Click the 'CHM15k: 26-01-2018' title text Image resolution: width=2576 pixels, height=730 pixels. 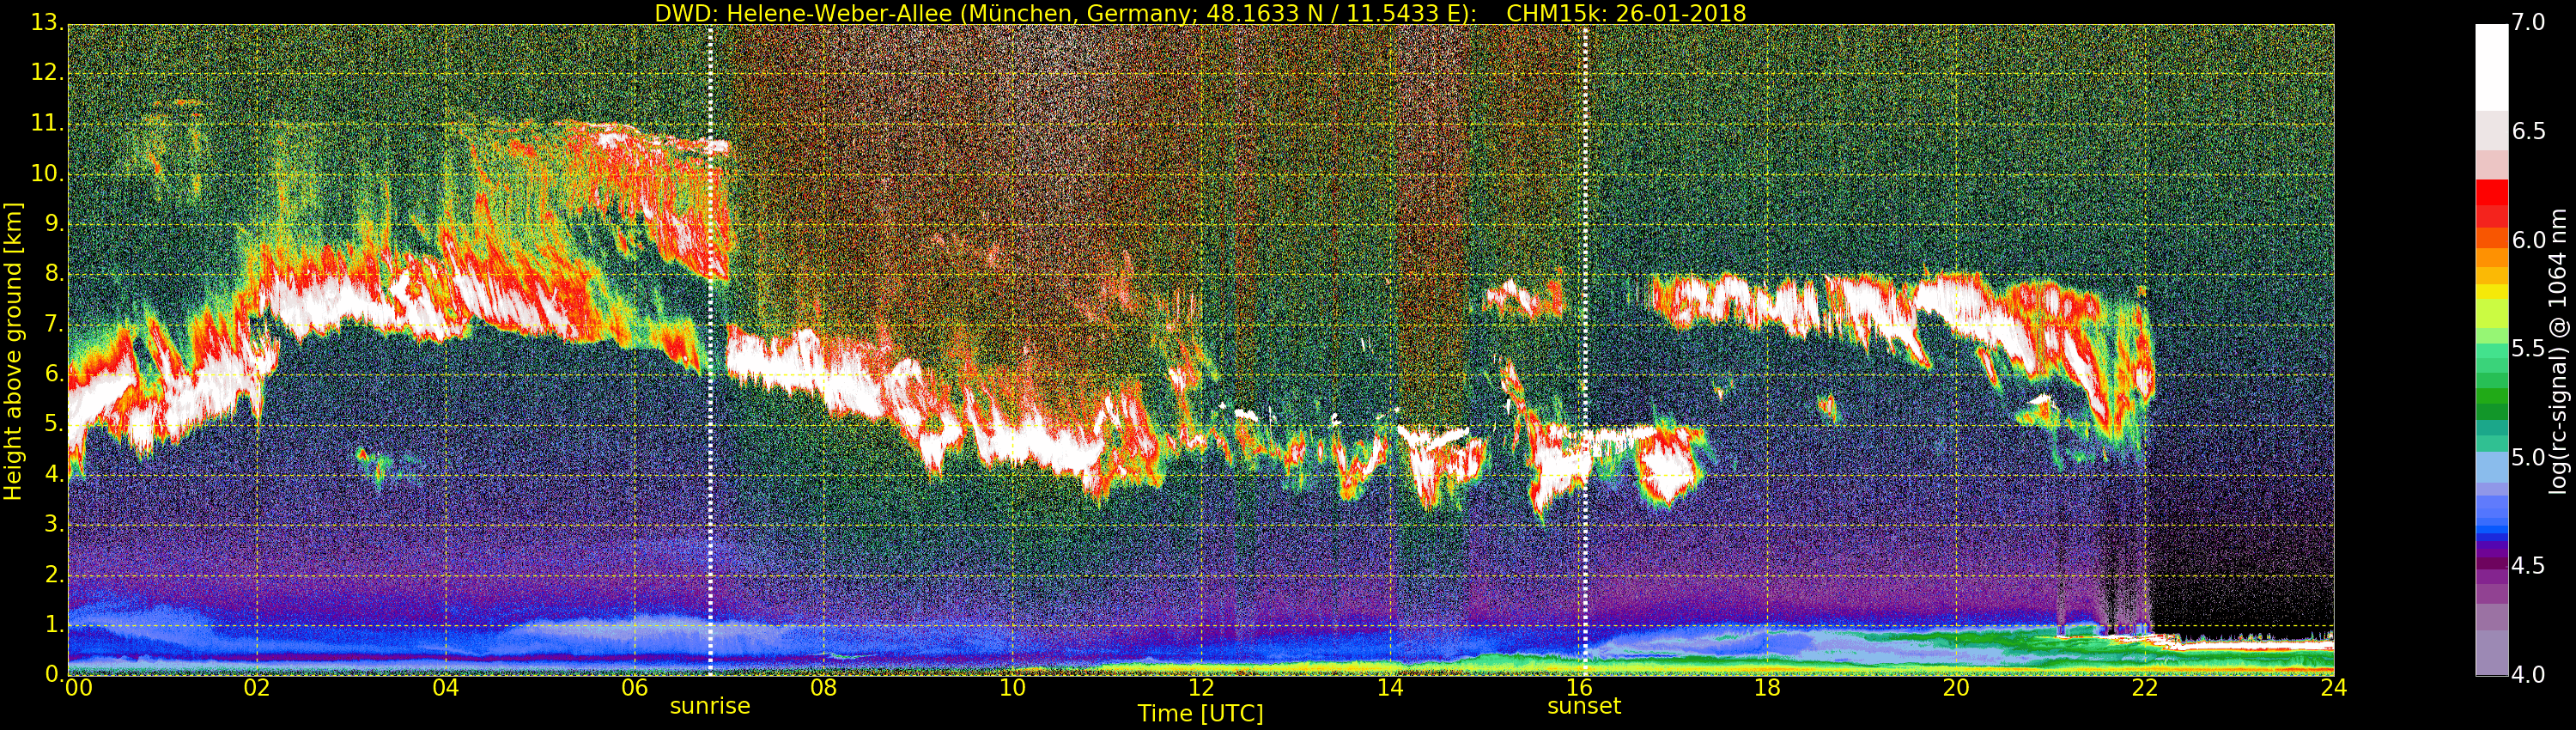1626,13
